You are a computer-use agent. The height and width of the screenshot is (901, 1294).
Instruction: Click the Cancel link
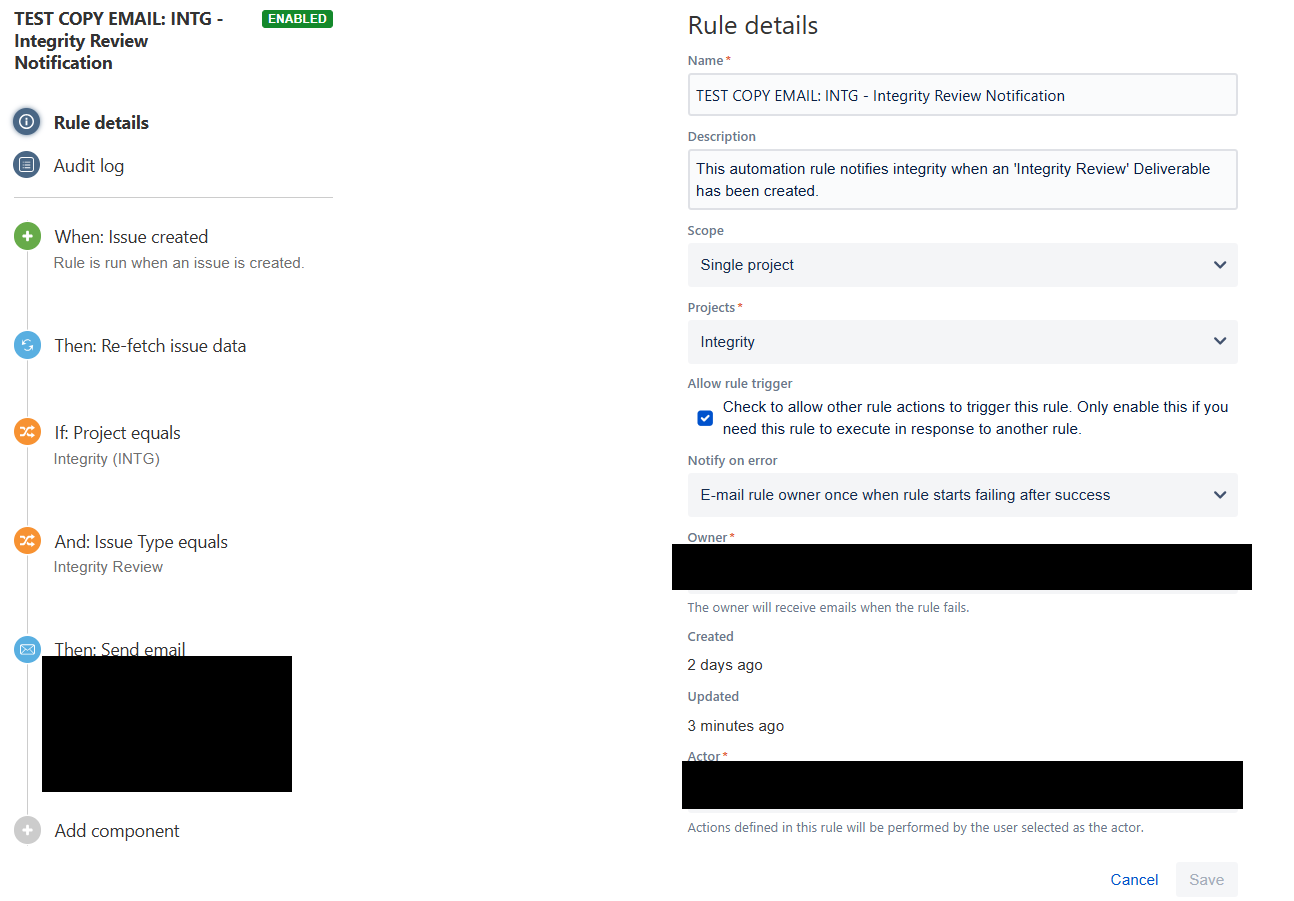tap(1134, 880)
